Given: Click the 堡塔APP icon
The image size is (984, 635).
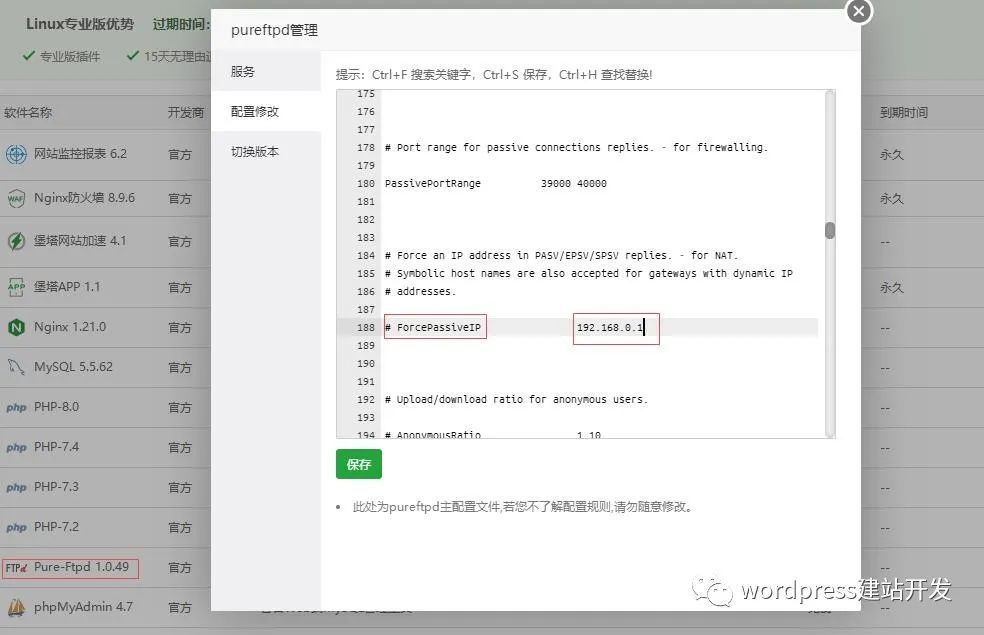Looking at the screenshot, I should 16,287.
